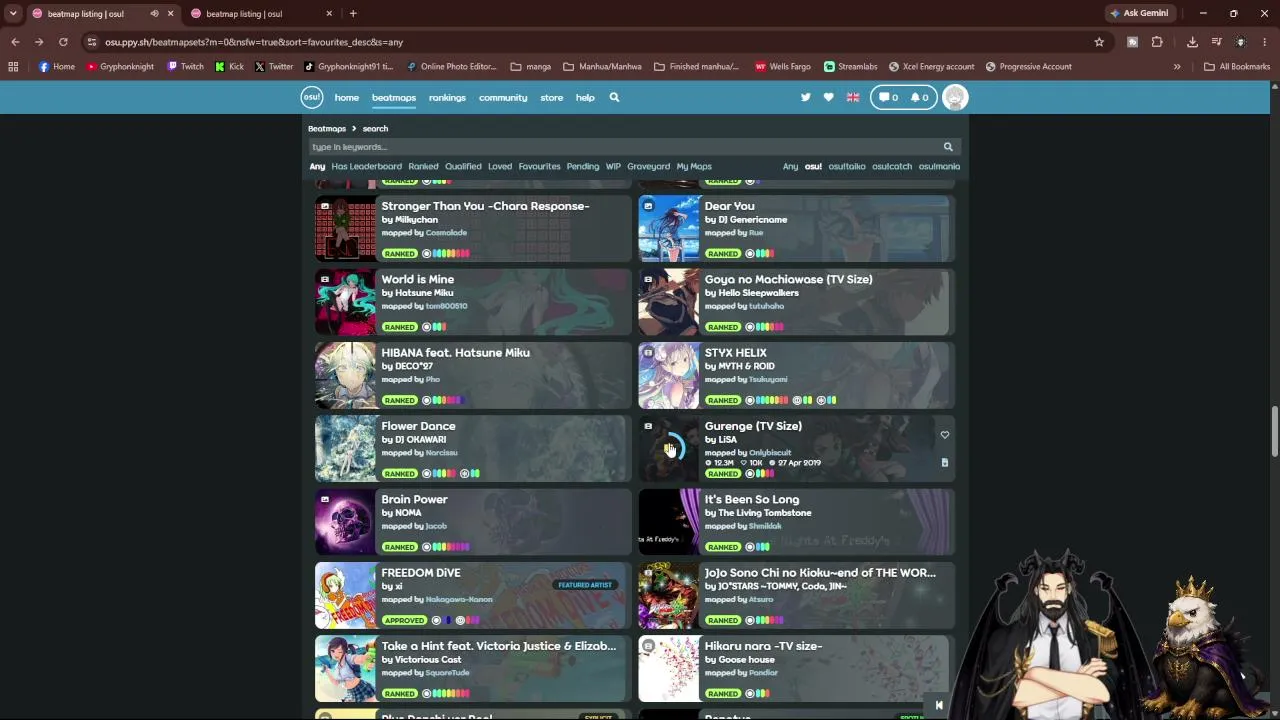Click the support heart icon in the navbar
The height and width of the screenshot is (720, 1280).
pyautogui.click(x=828, y=97)
